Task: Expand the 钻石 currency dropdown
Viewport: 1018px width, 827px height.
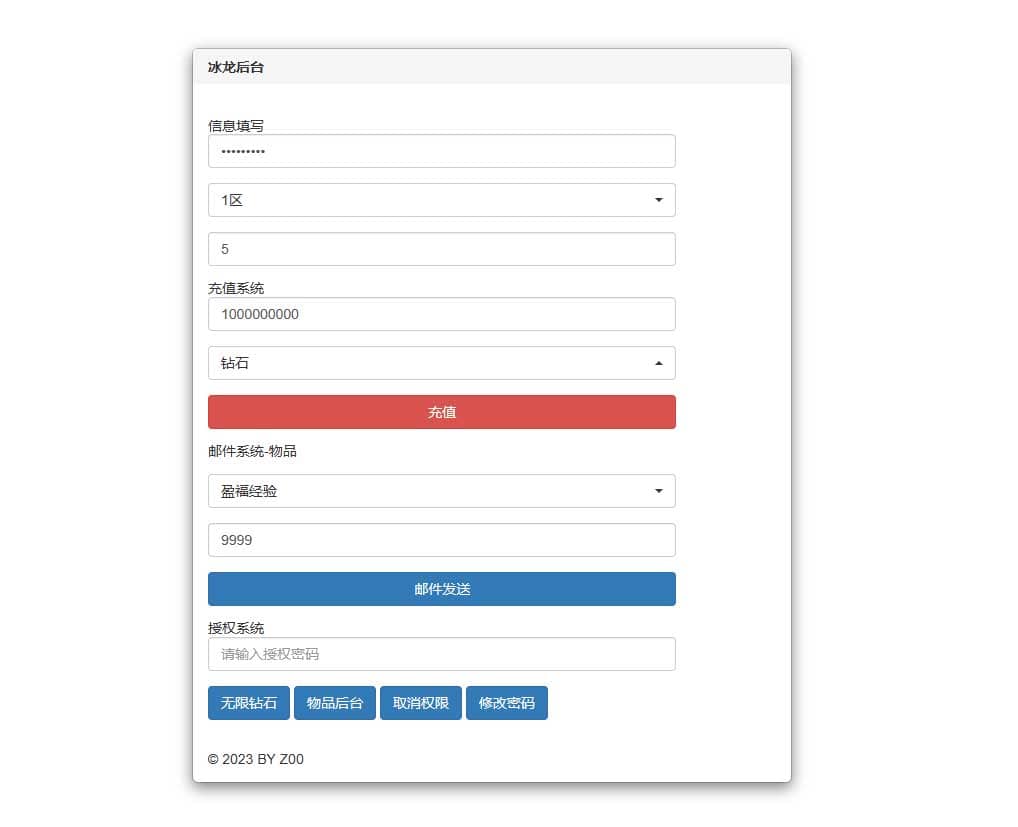Action: pyautogui.click(x=441, y=363)
